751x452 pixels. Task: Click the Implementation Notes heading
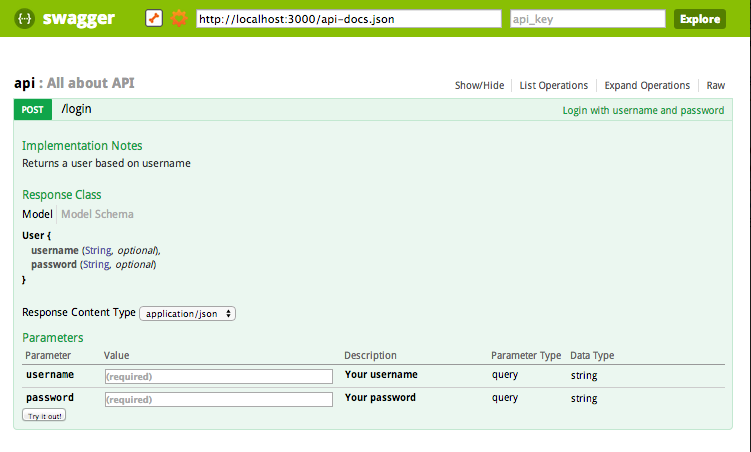coord(82,146)
